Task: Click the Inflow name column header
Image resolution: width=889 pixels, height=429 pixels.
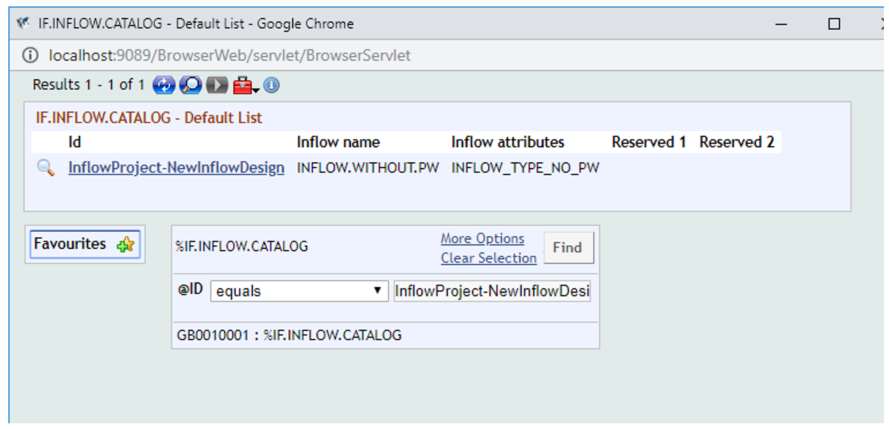Action: (x=338, y=142)
